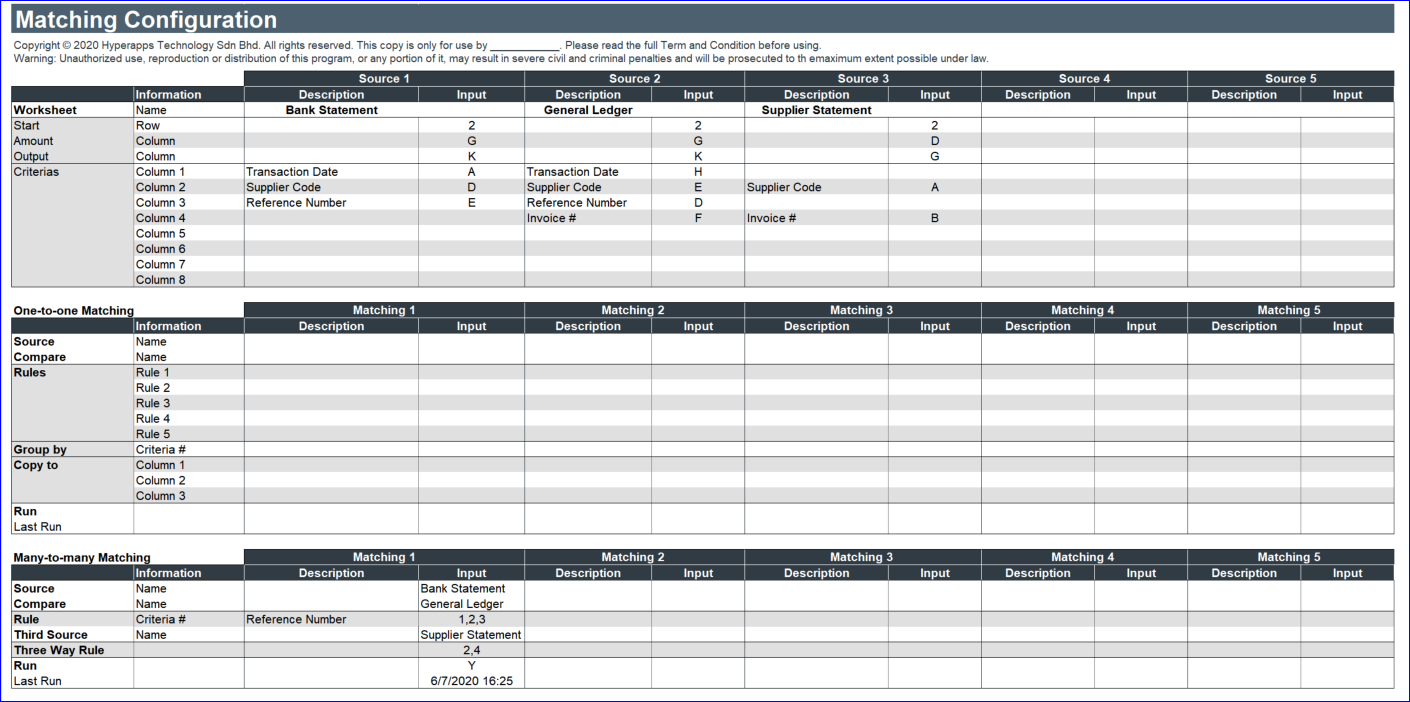Click the Many-to-many Compare 'General Ledger' input
The height and width of the screenshot is (702, 1410).
[x=471, y=604]
